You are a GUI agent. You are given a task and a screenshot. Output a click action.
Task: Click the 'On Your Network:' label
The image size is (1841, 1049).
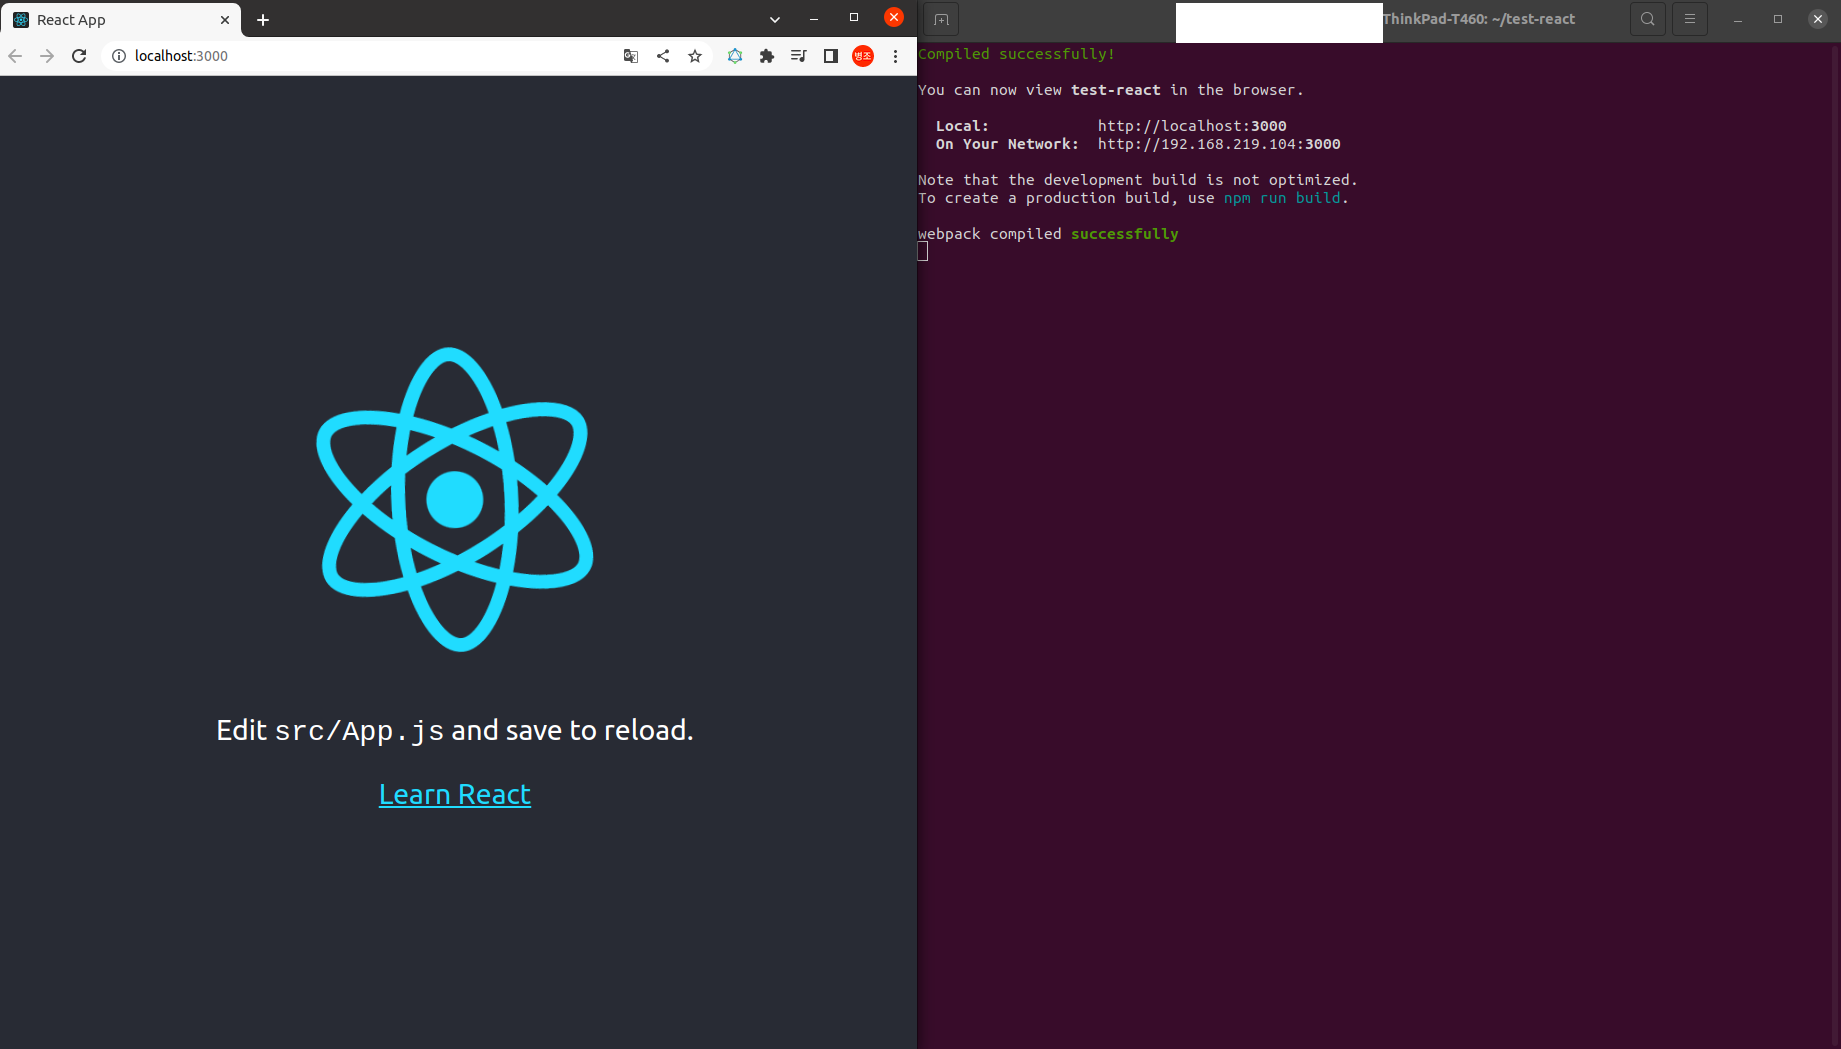click(1007, 144)
